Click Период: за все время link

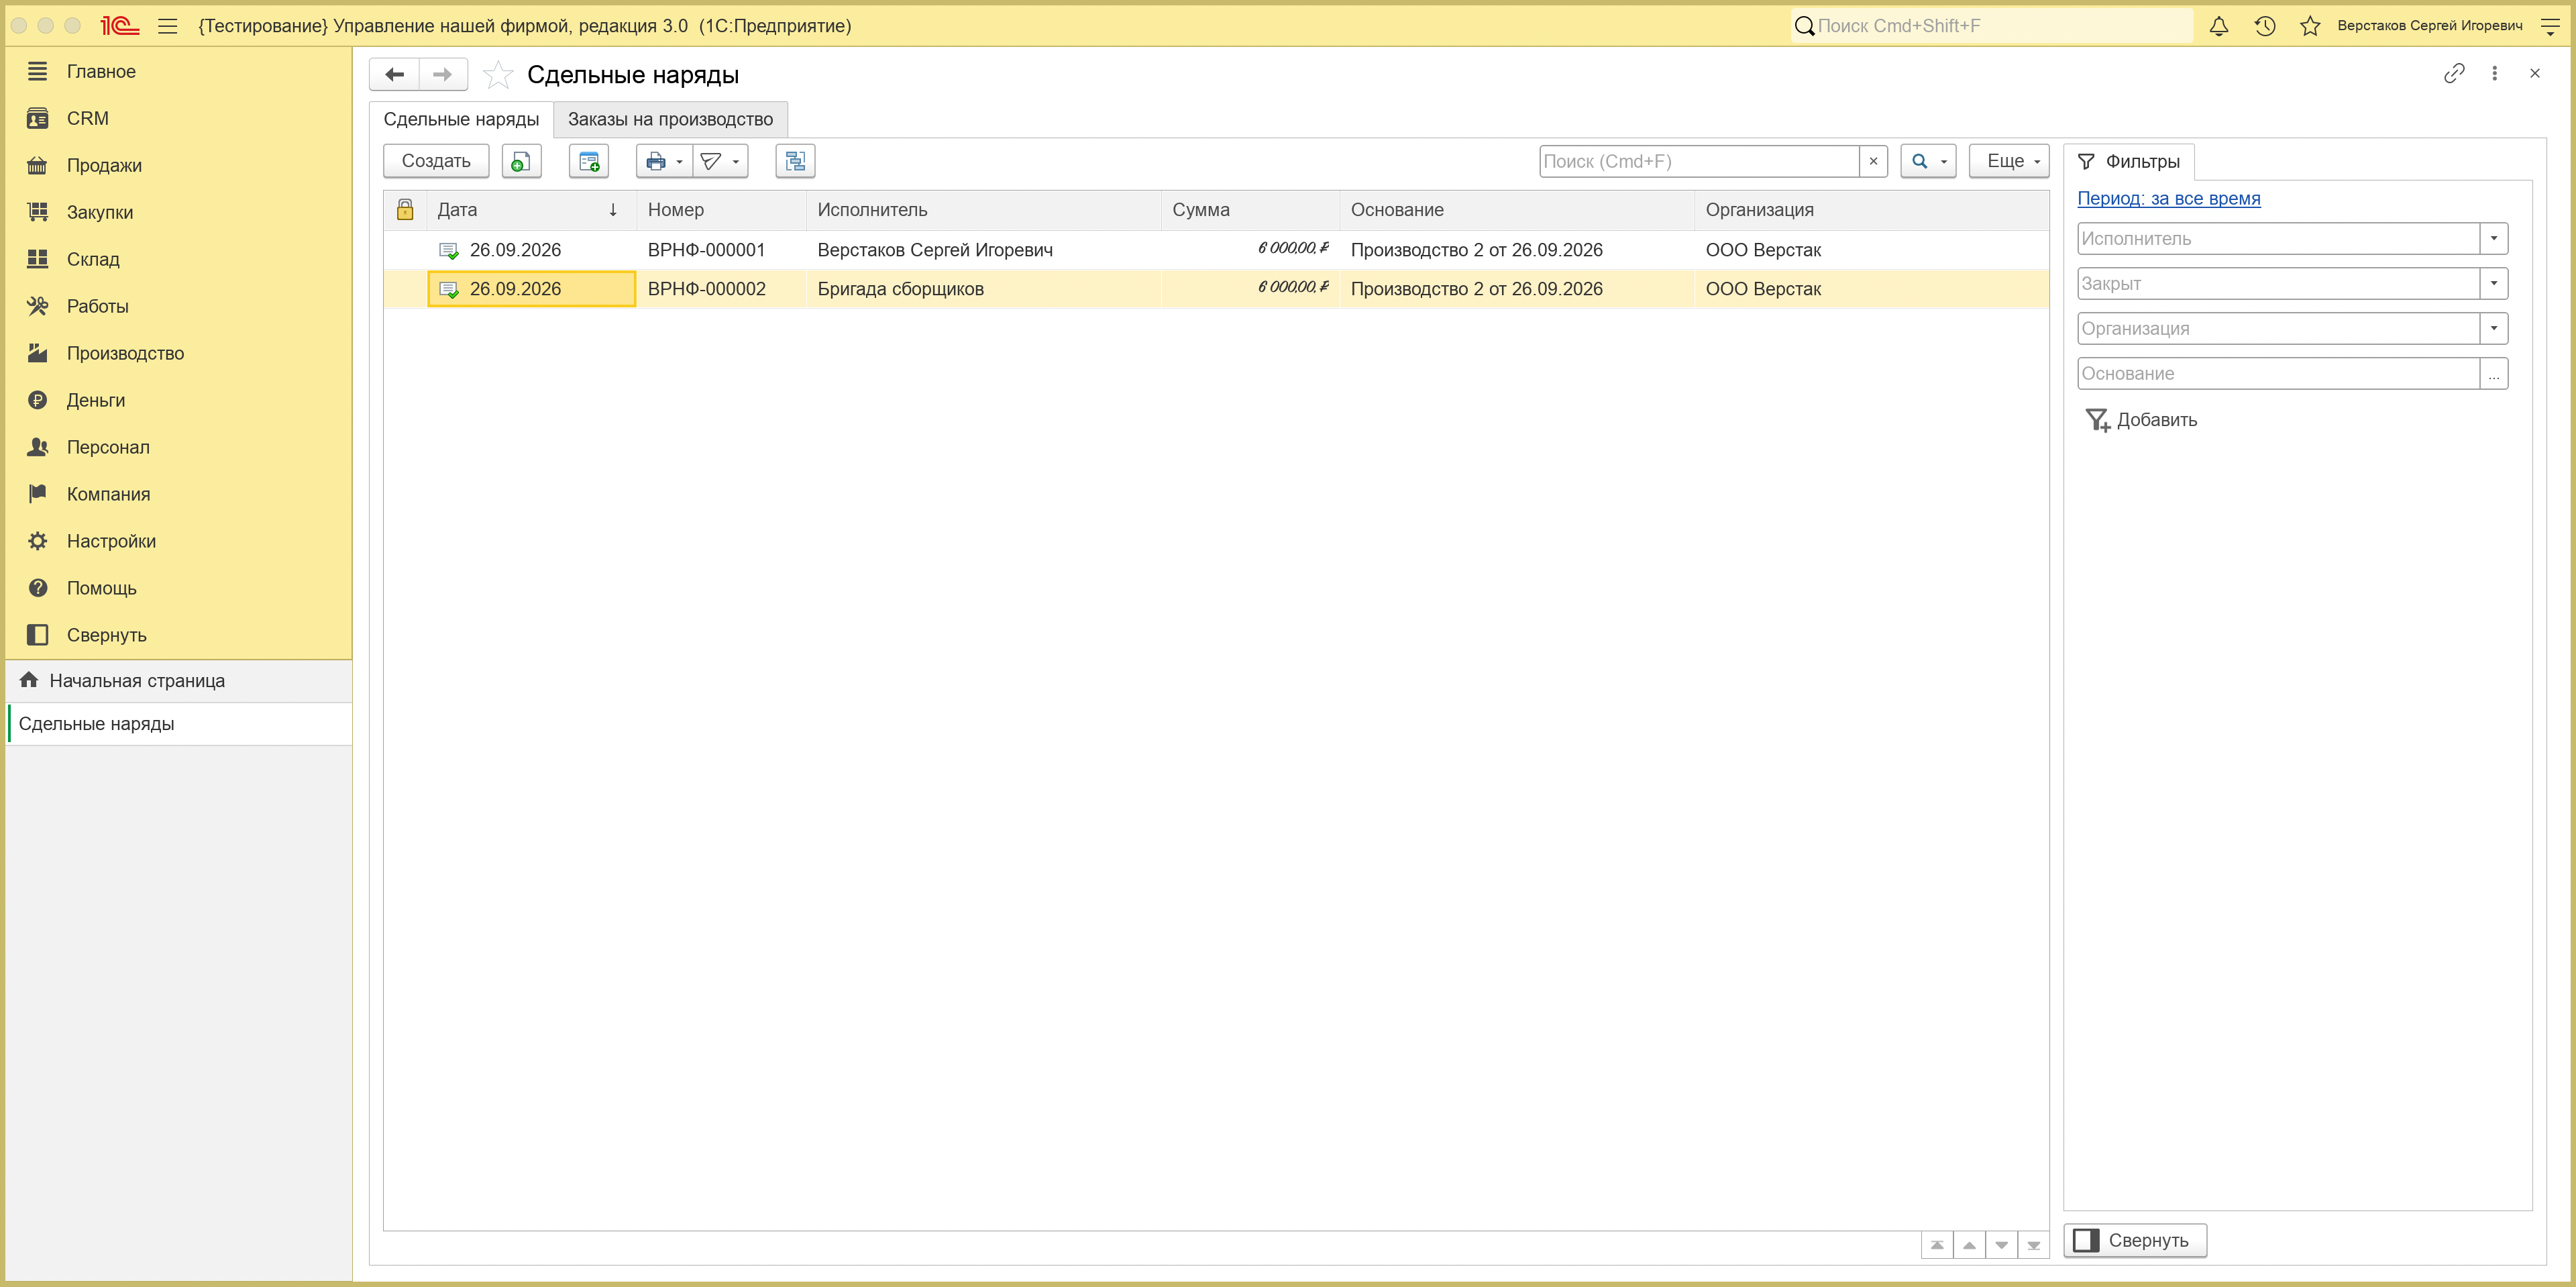coord(2168,198)
